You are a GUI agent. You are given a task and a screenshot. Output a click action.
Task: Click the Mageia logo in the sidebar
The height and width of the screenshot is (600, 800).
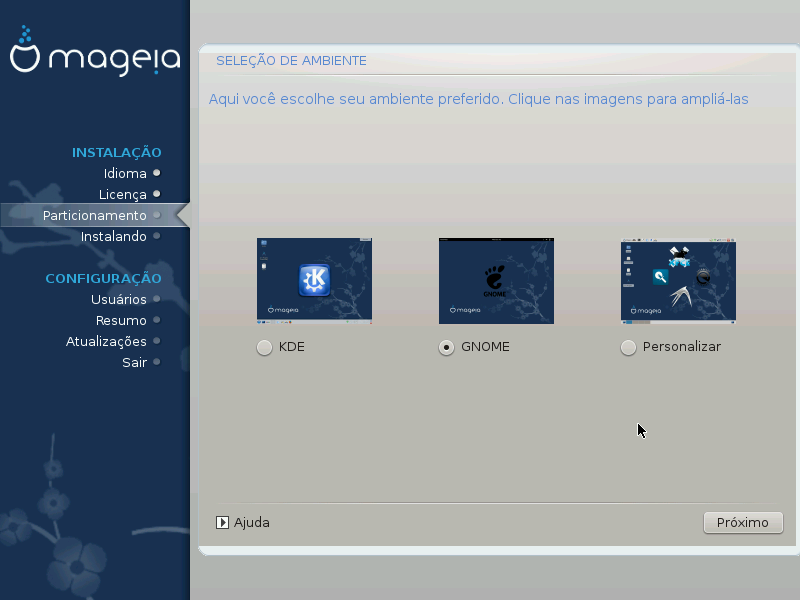click(95, 57)
